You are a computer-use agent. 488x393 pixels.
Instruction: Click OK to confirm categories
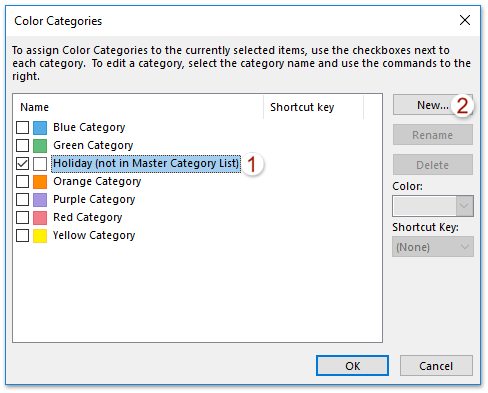[352, 366]
